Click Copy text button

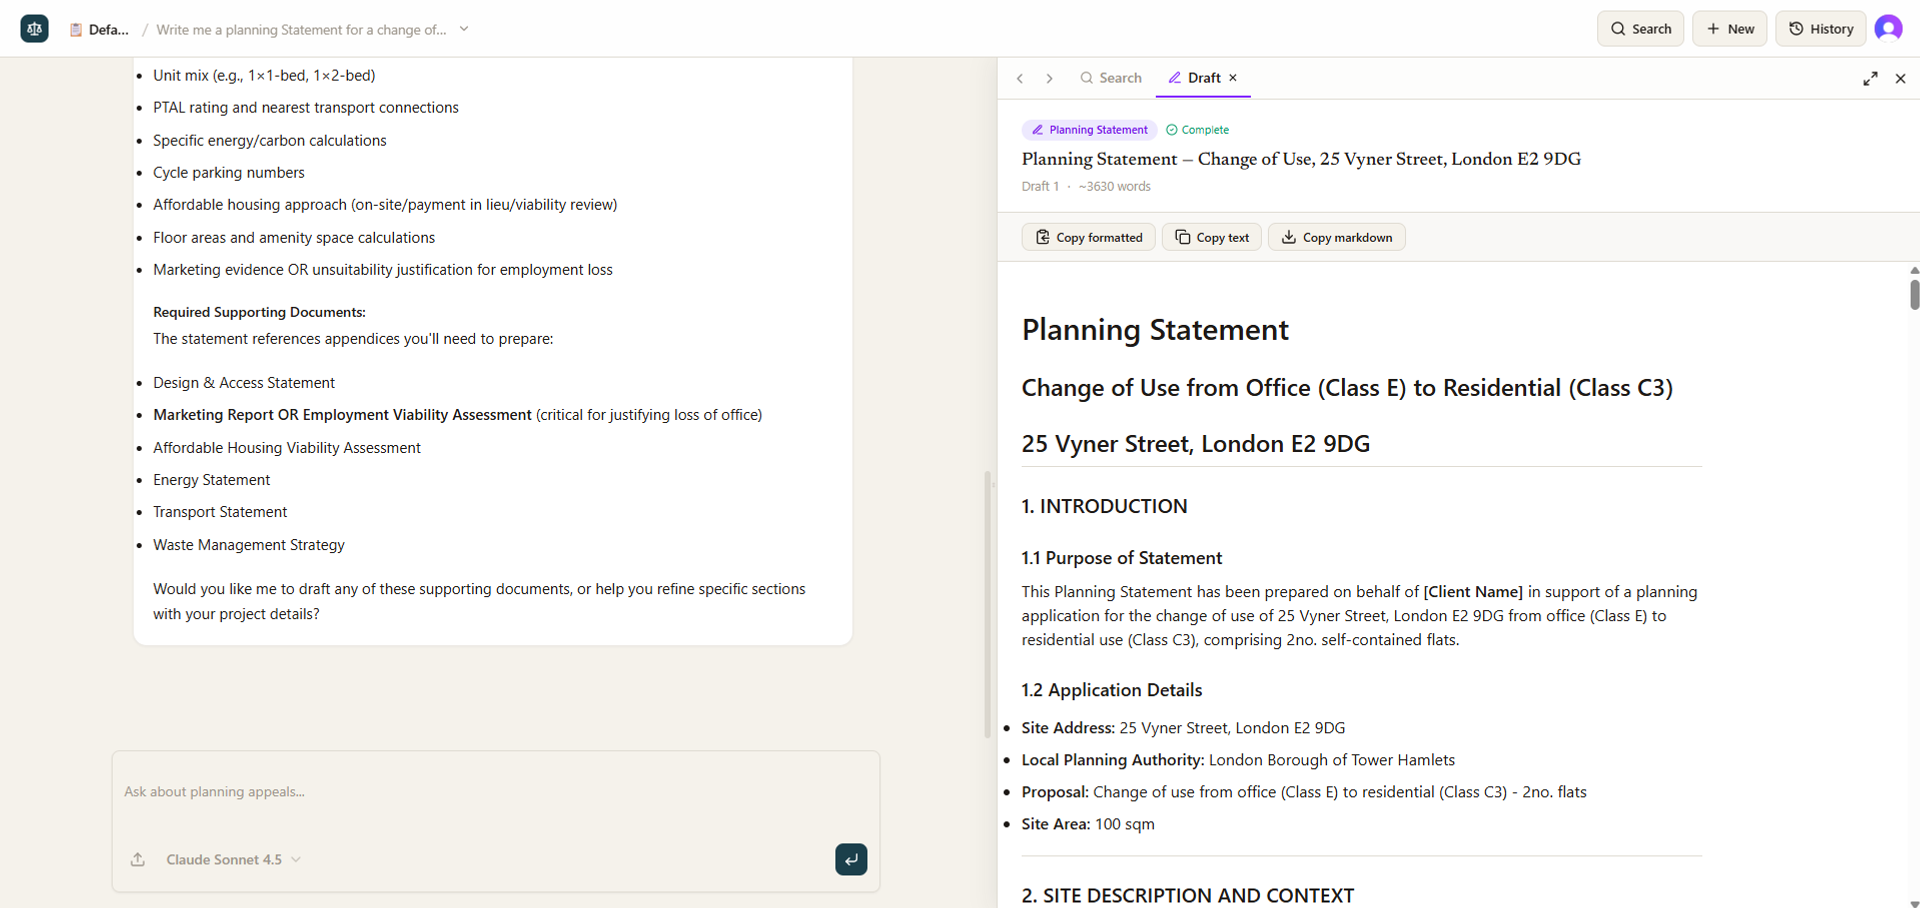point(1212,237)
